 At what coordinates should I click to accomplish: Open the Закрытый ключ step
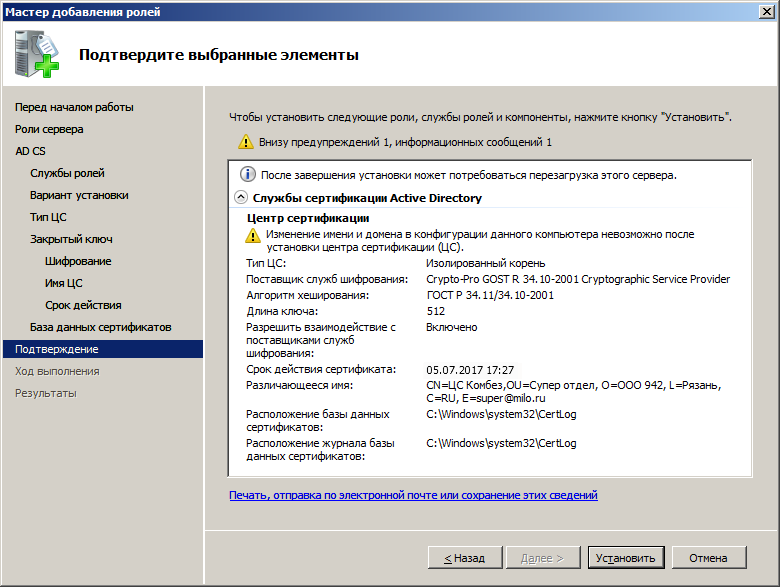coord(71,239)
